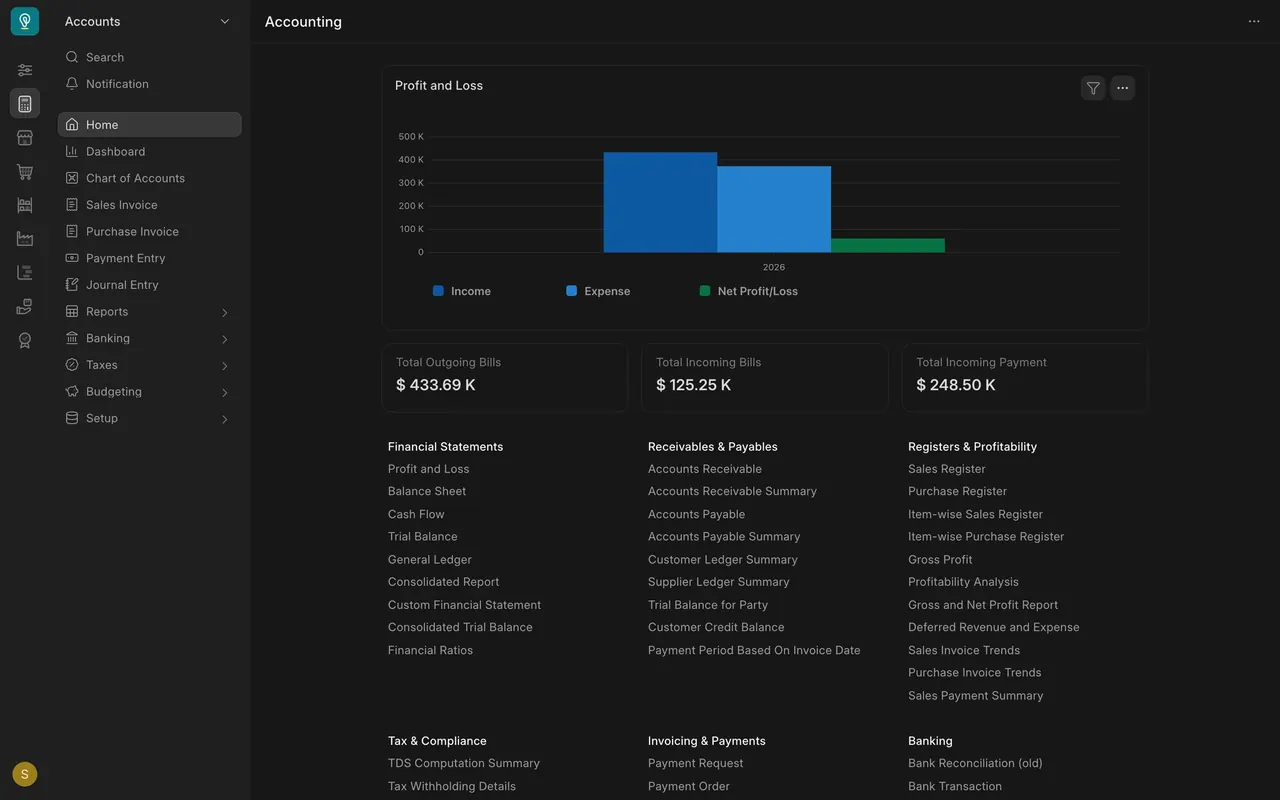Expand the Banking section in the sidebar
The width and height of the screenshot is (1280, 800).
tap(150, 338)
